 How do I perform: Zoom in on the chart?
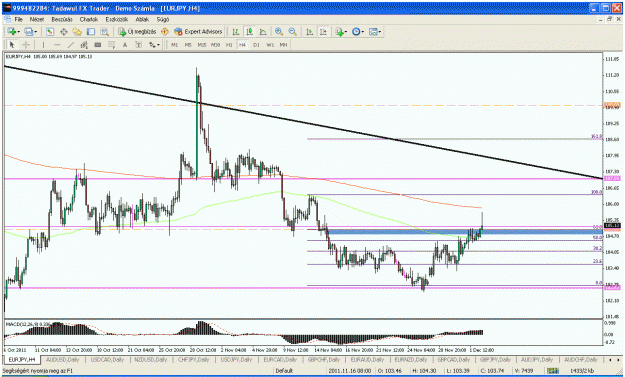[x=279, y=31]
